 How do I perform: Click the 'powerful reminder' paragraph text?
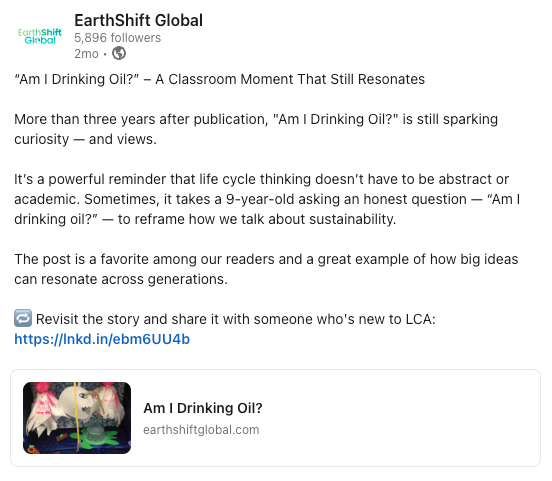coord(267,199)
